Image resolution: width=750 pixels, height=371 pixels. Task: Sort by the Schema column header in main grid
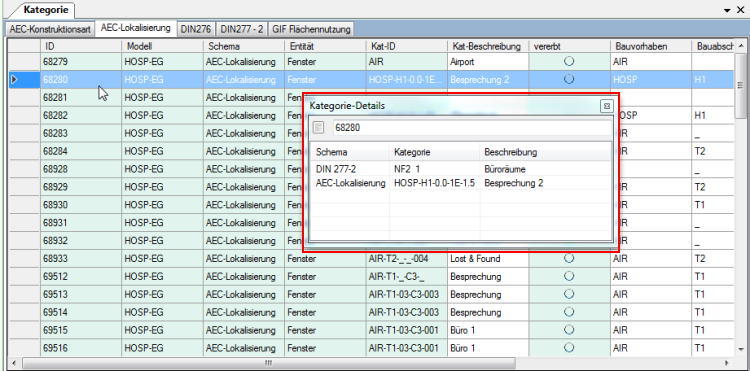[x=244, y=46]
